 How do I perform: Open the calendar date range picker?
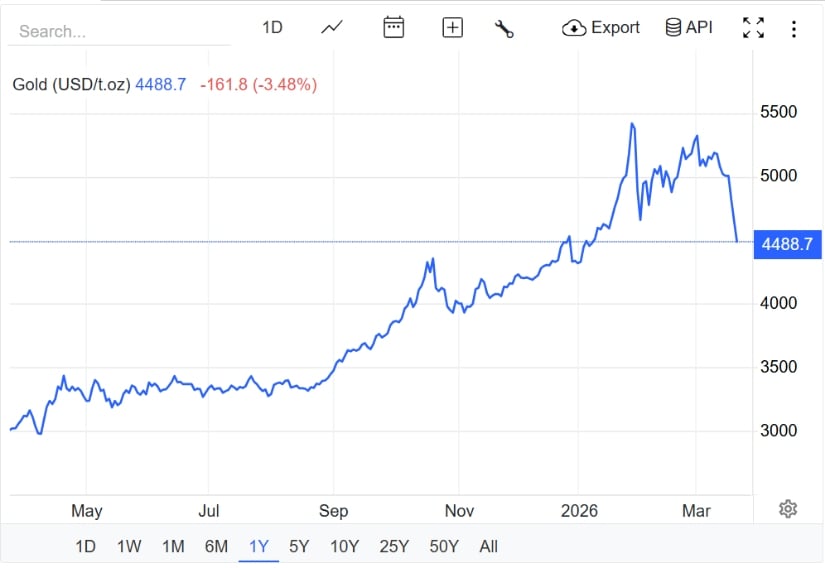pos(394,28)
